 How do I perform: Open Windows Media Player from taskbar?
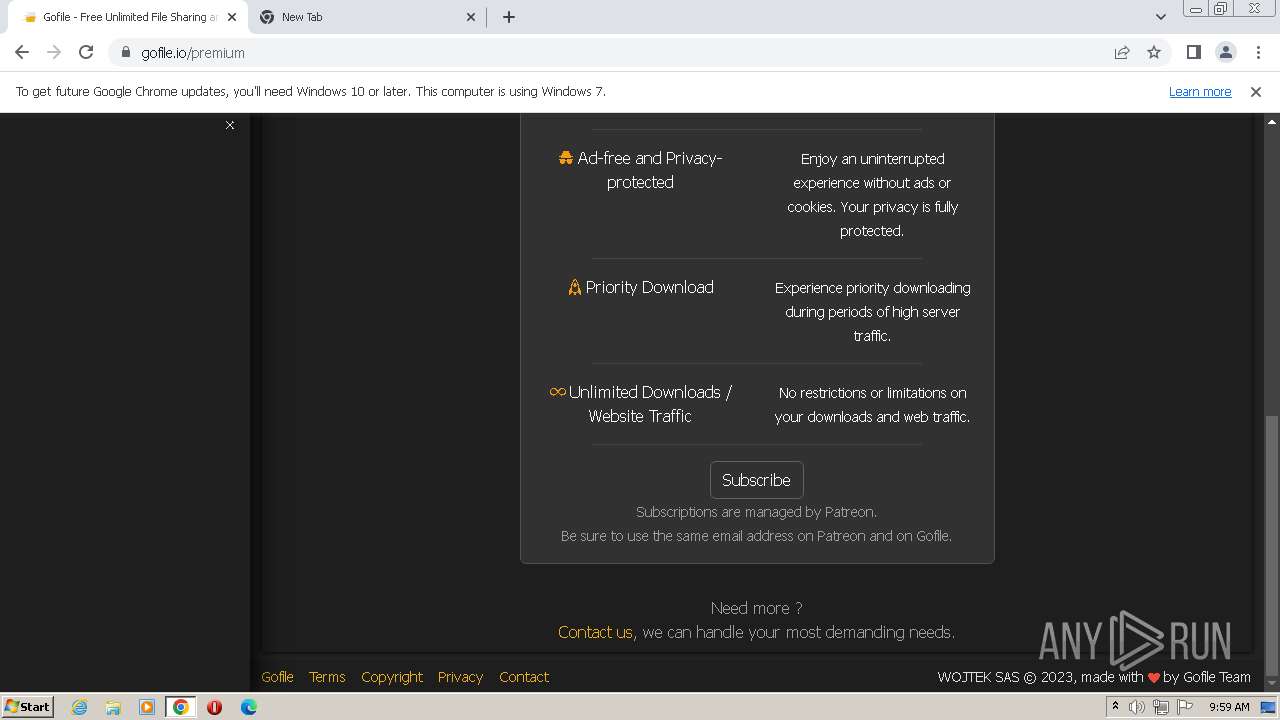147,707
